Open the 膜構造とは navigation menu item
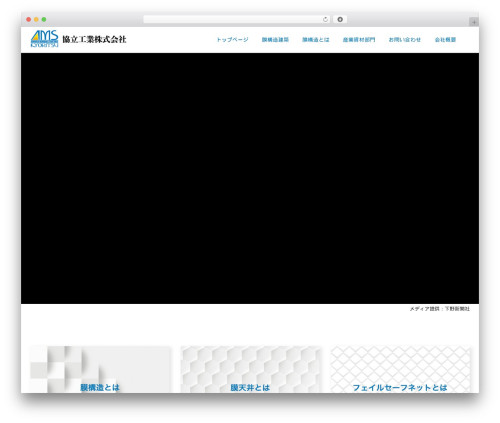The height and width of the screenshot is (423, 500). (x=316, y=40)
